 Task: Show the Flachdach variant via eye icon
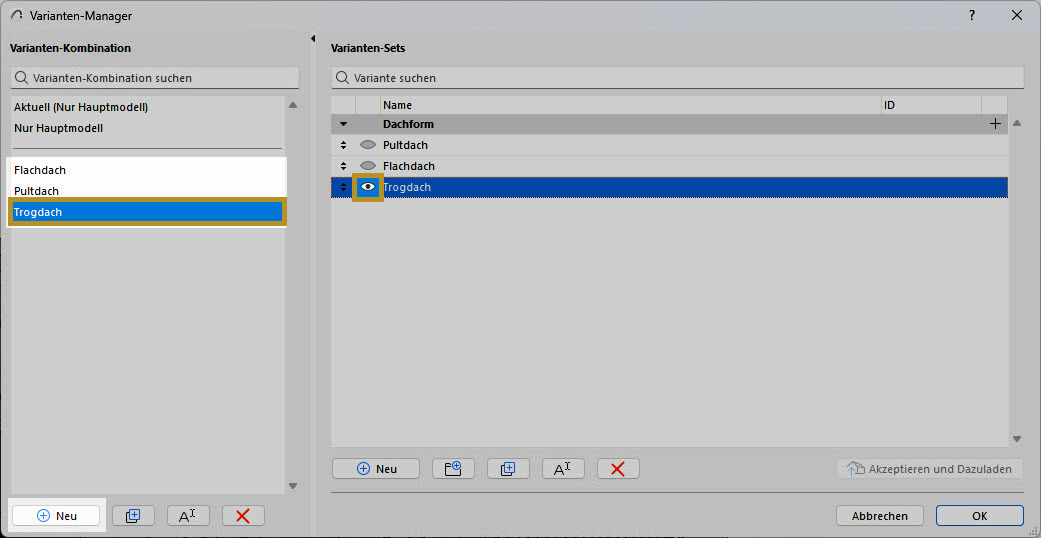click(x=367, y=166)
